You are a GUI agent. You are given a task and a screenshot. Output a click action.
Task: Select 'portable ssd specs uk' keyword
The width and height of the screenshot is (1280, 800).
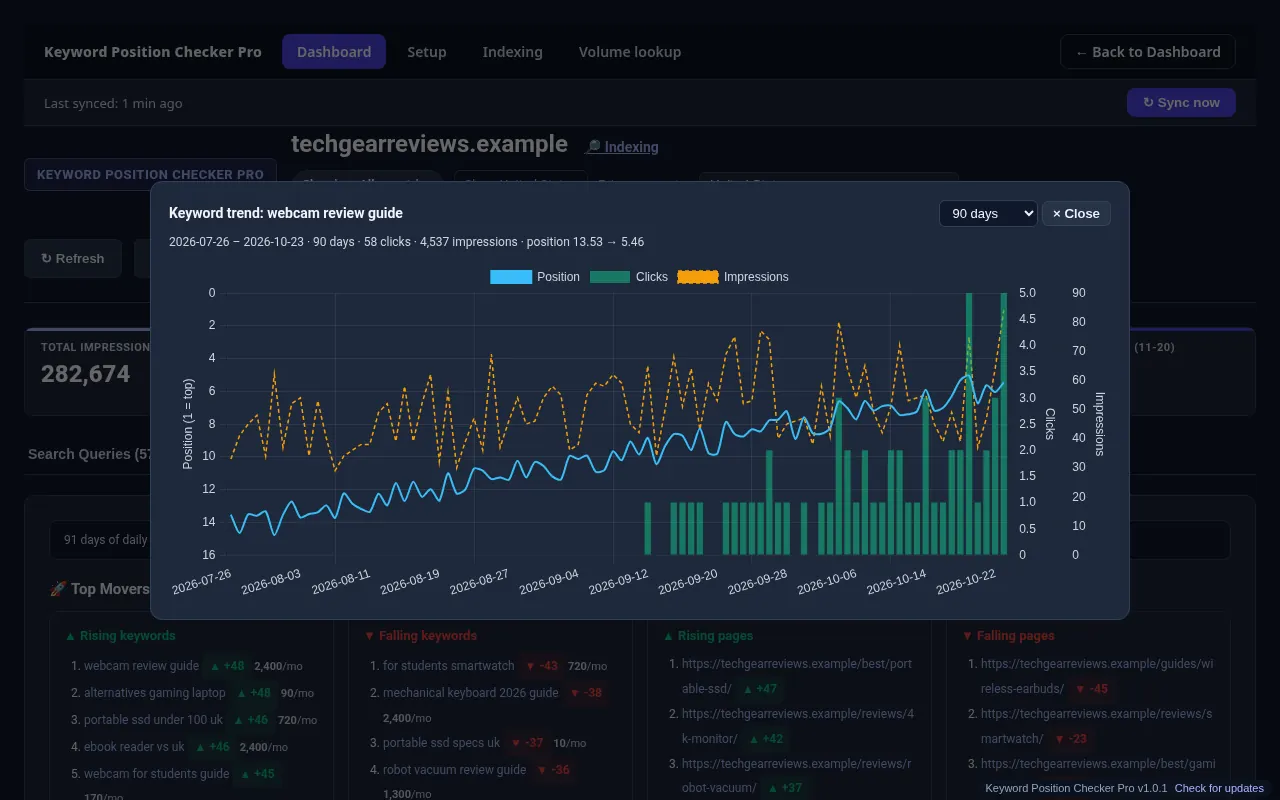(x=442, y=743)
